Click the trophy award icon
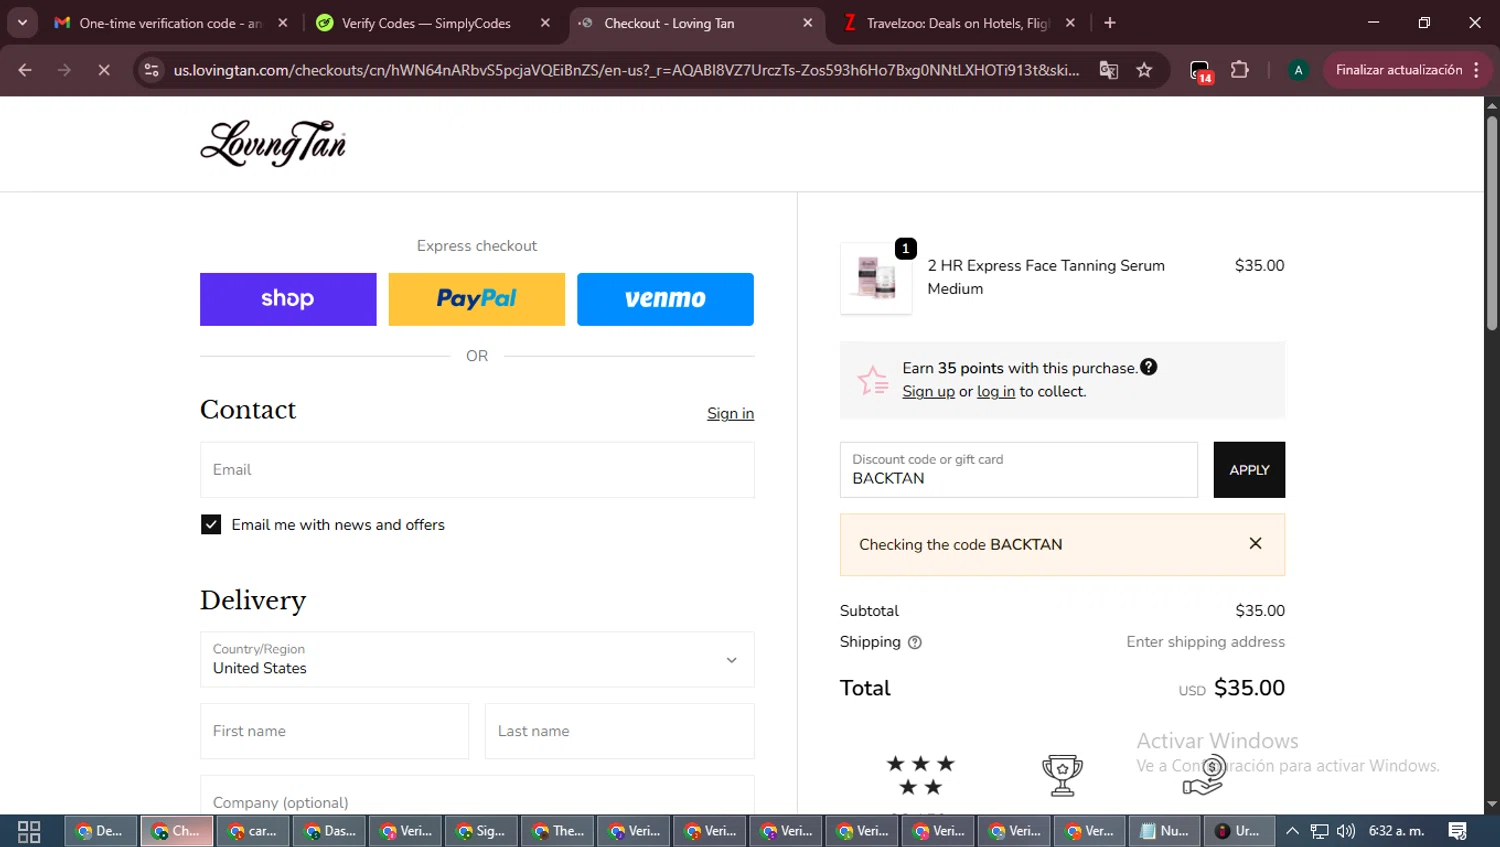 pyautogui.click(x=1062, y=775)
